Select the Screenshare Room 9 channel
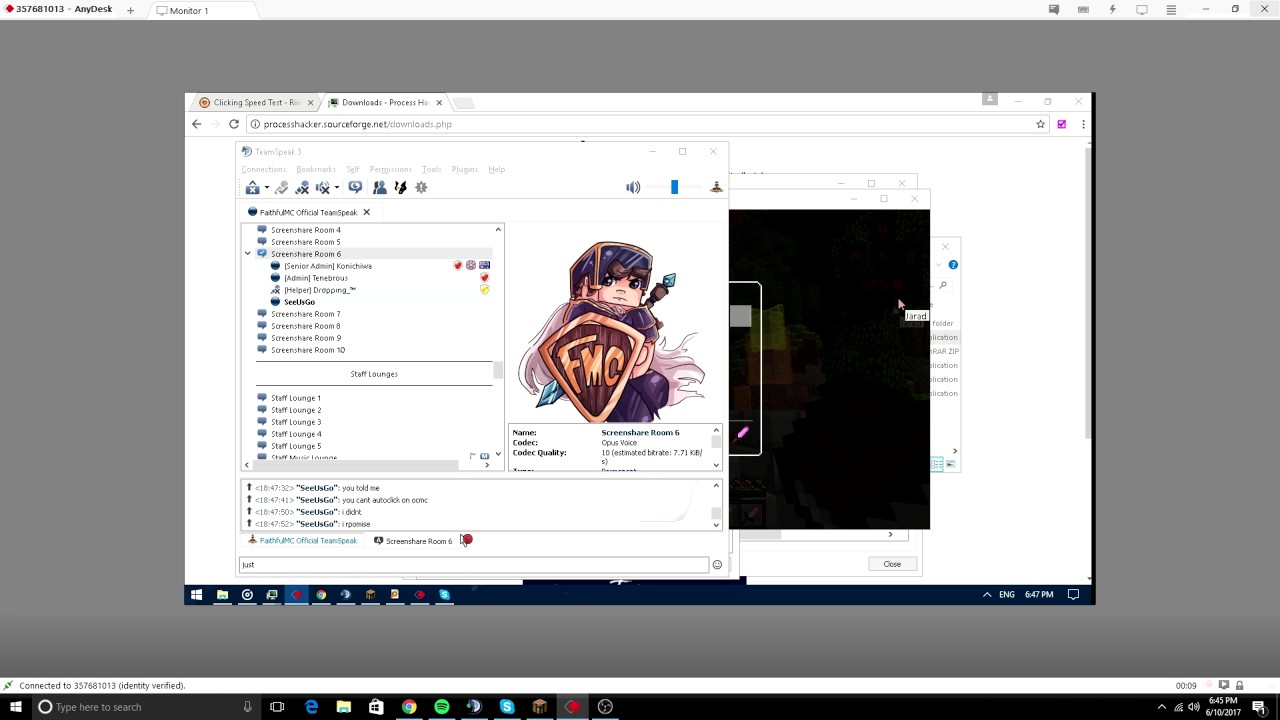Viewport: 1280px width, 720px height. click(x=305, y=338)
